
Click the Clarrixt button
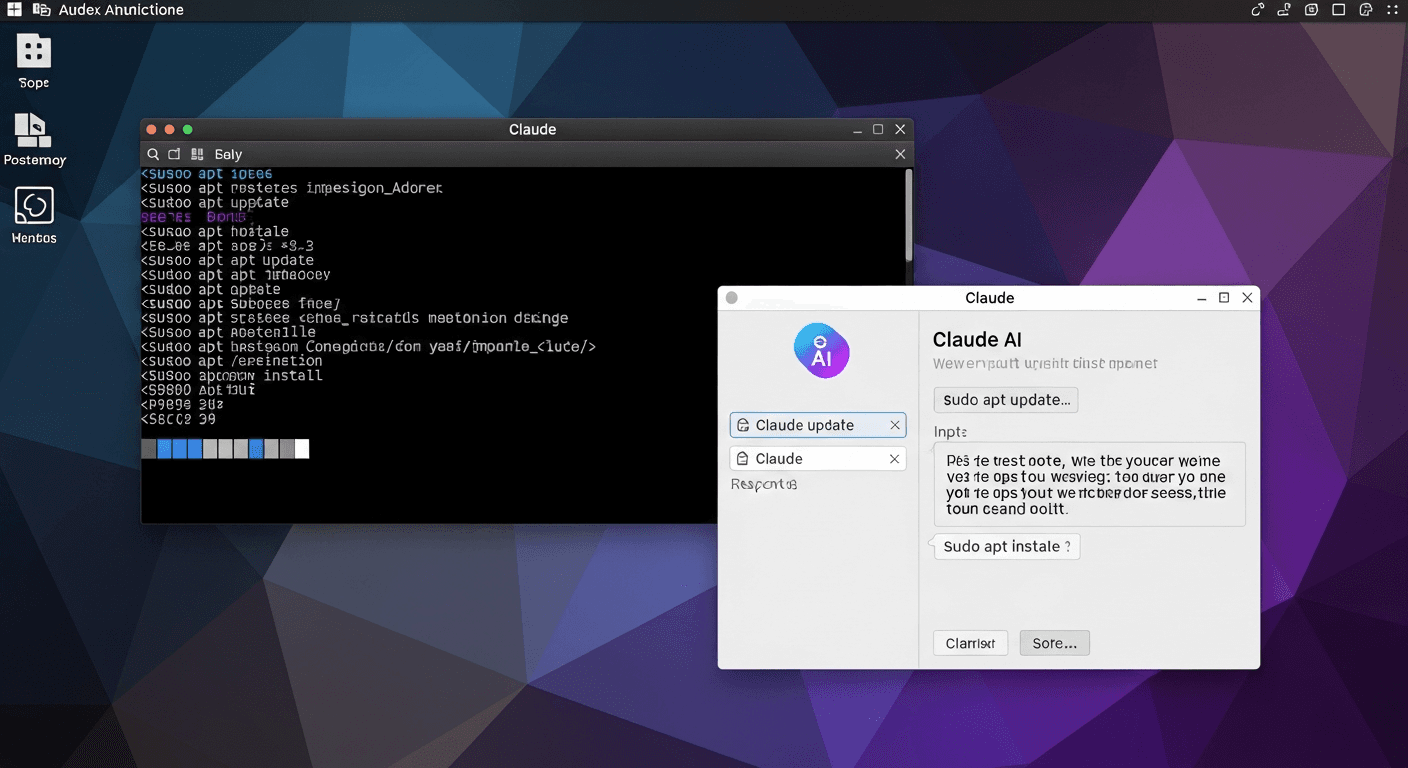click(970, 643)
